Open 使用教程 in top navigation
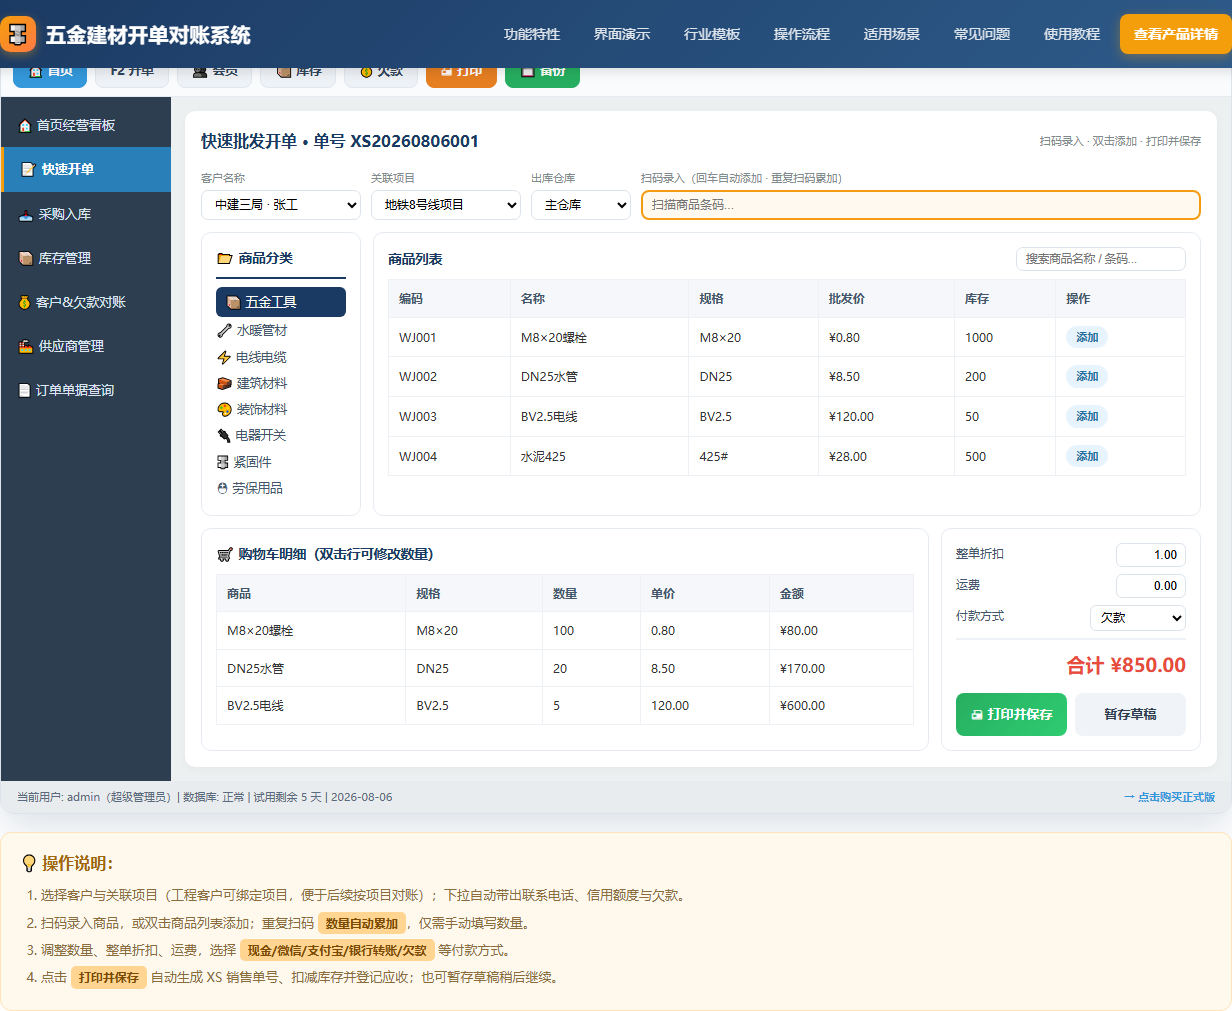1232x1011 pixels. 1072,34
